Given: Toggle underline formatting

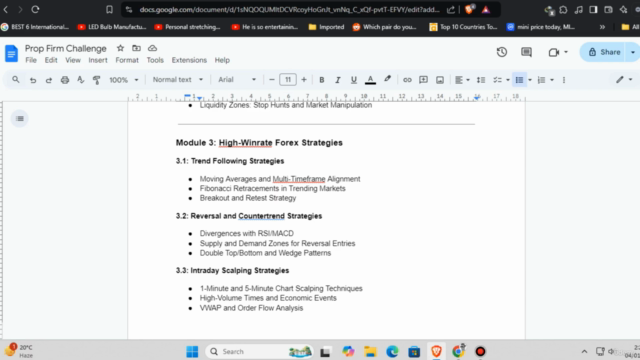Looking at the screenshot, I should (353, 80).
